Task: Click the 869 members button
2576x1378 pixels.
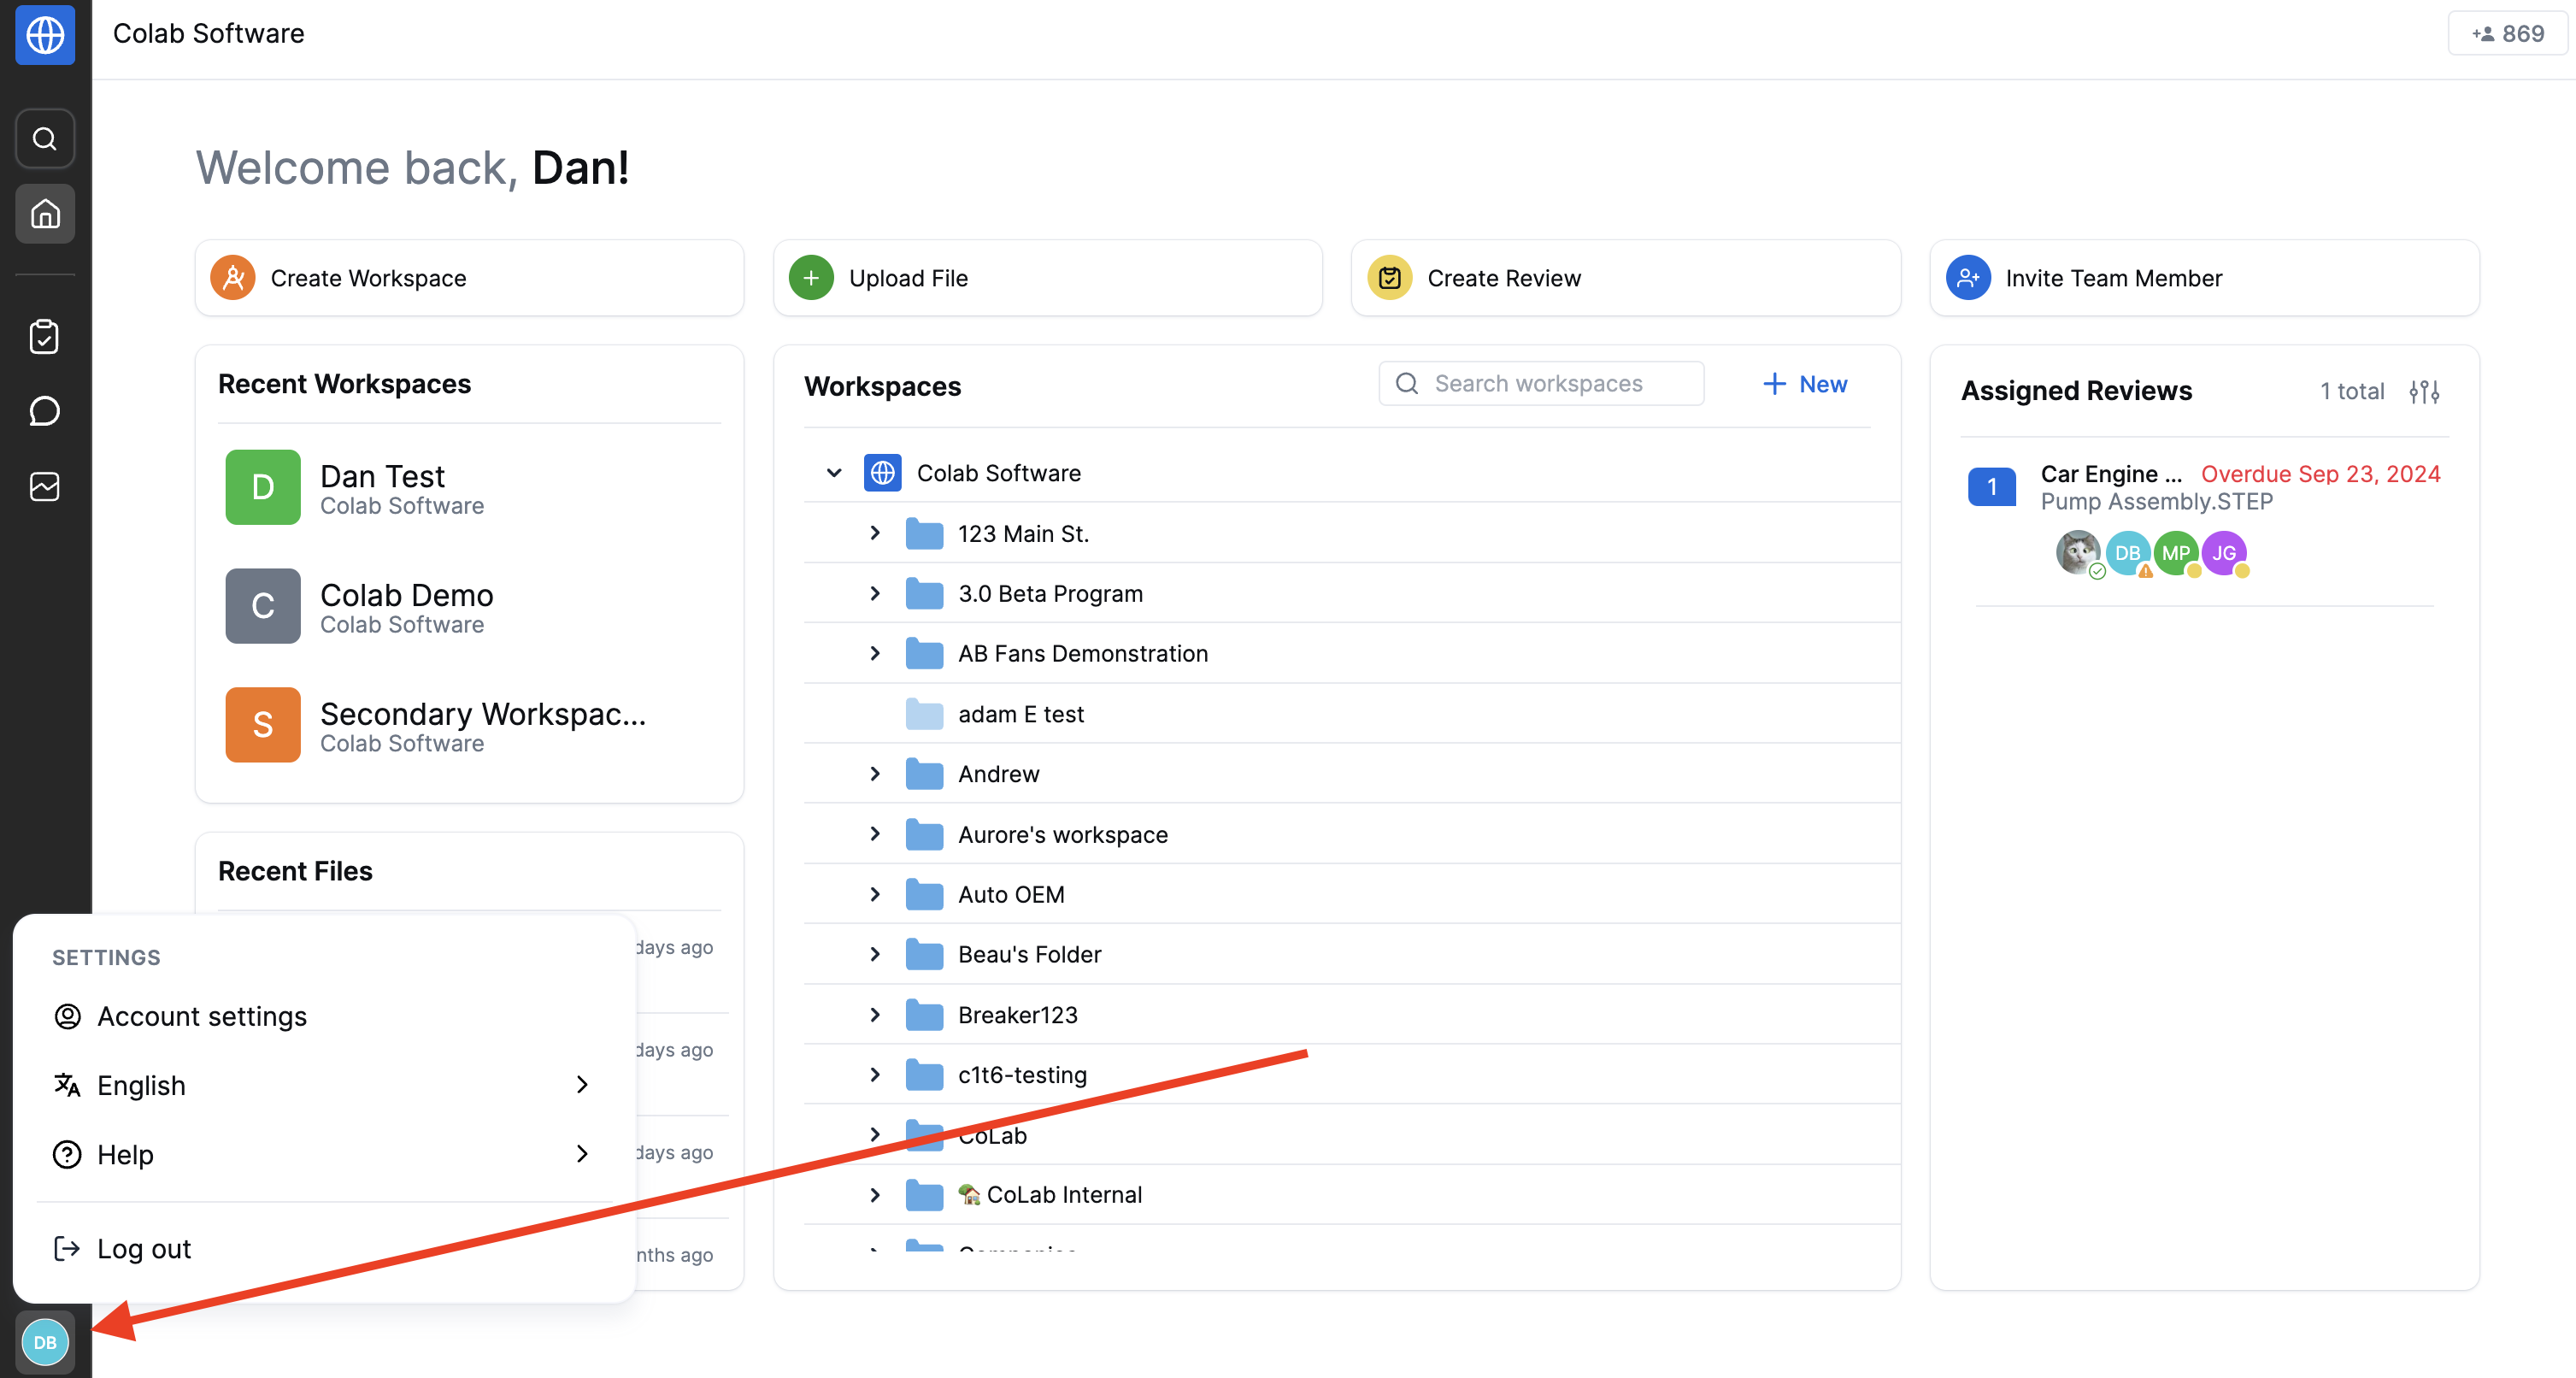Action: click(2507, 34)
